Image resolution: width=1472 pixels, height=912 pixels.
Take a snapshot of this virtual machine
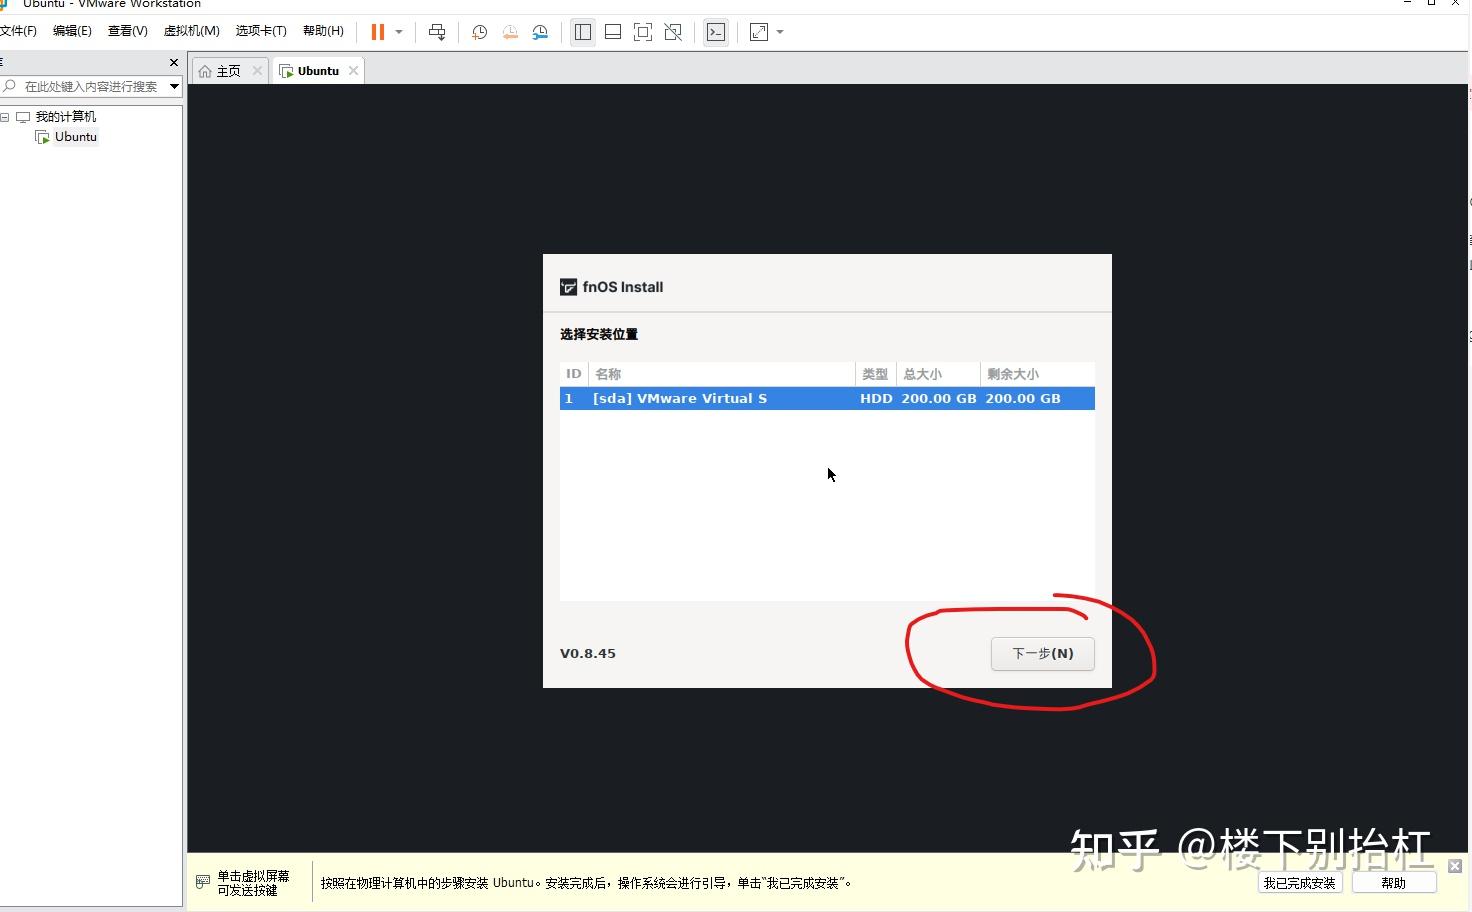(x=479, y=32)
